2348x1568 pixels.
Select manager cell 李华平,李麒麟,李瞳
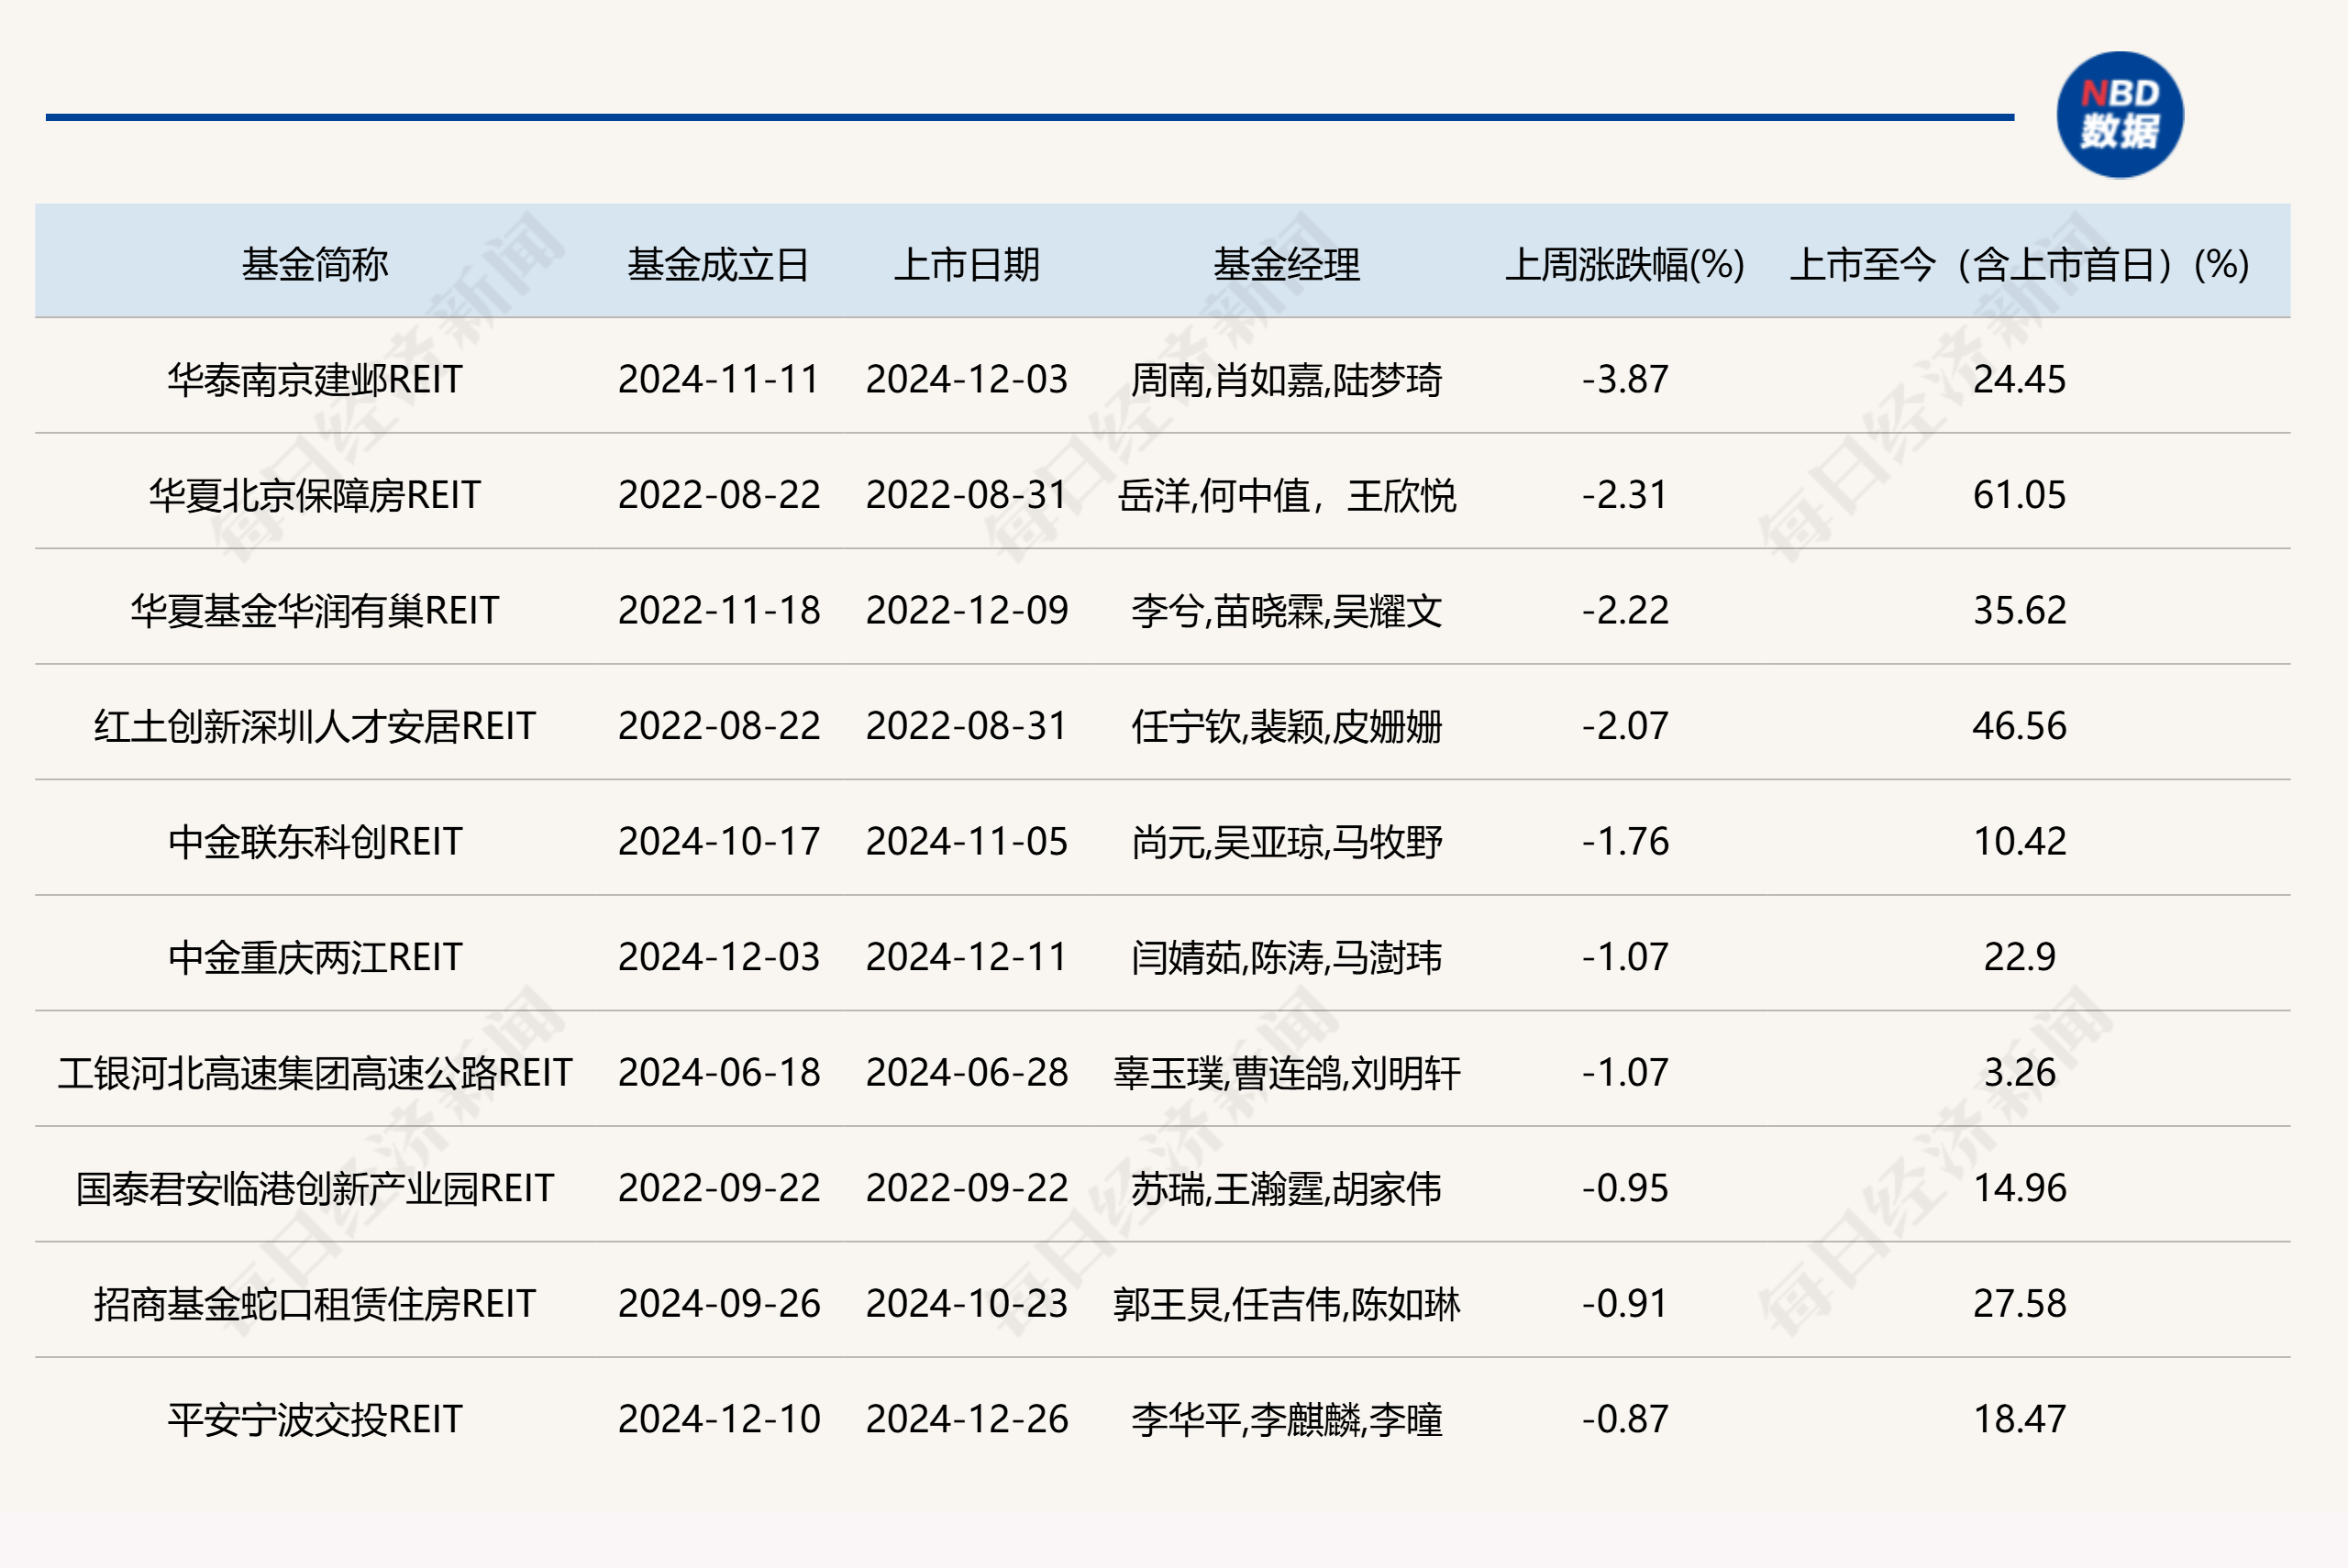pos(1287,1420)
